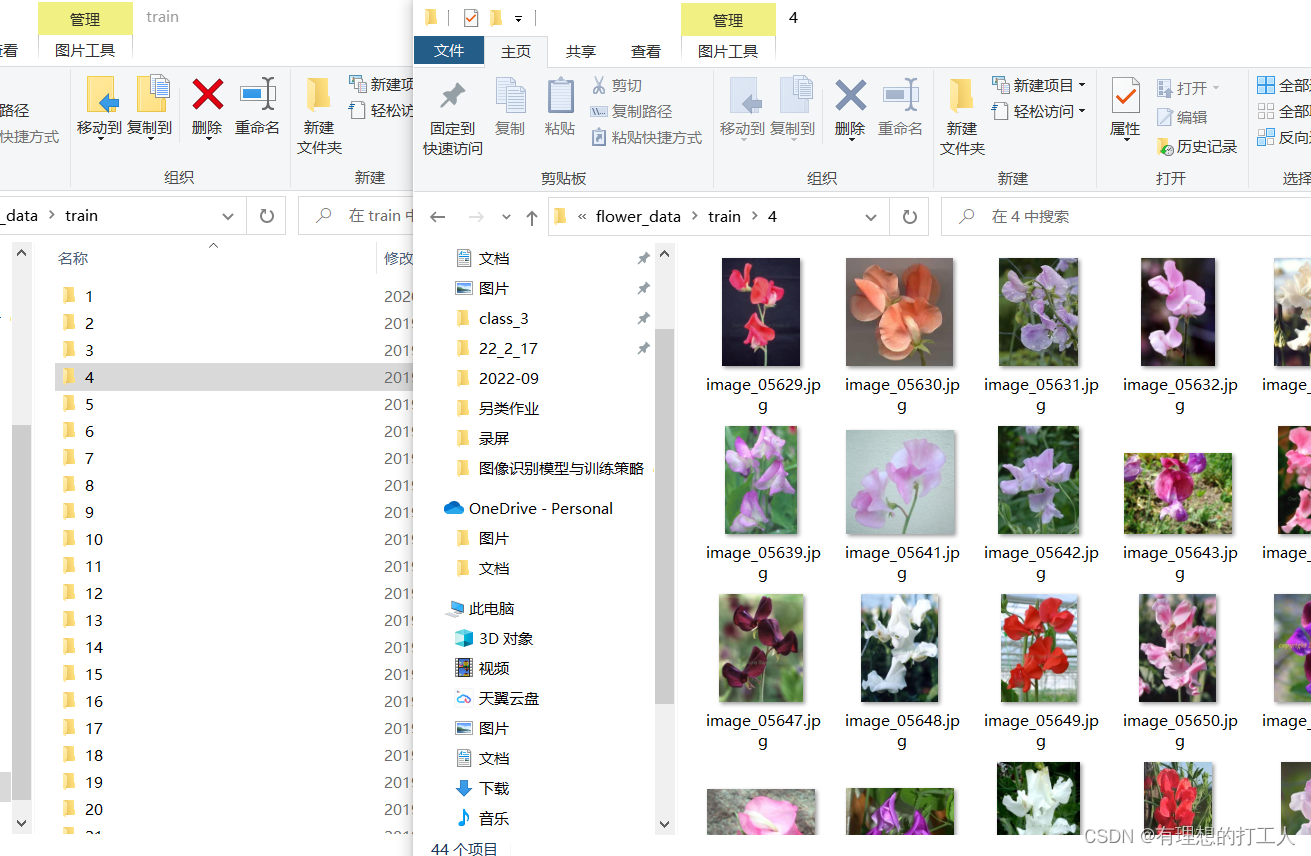This screenshot has width=1311, height=856.
Task: Click 复制路径 copy path
Action: click(x=631, y=112)
